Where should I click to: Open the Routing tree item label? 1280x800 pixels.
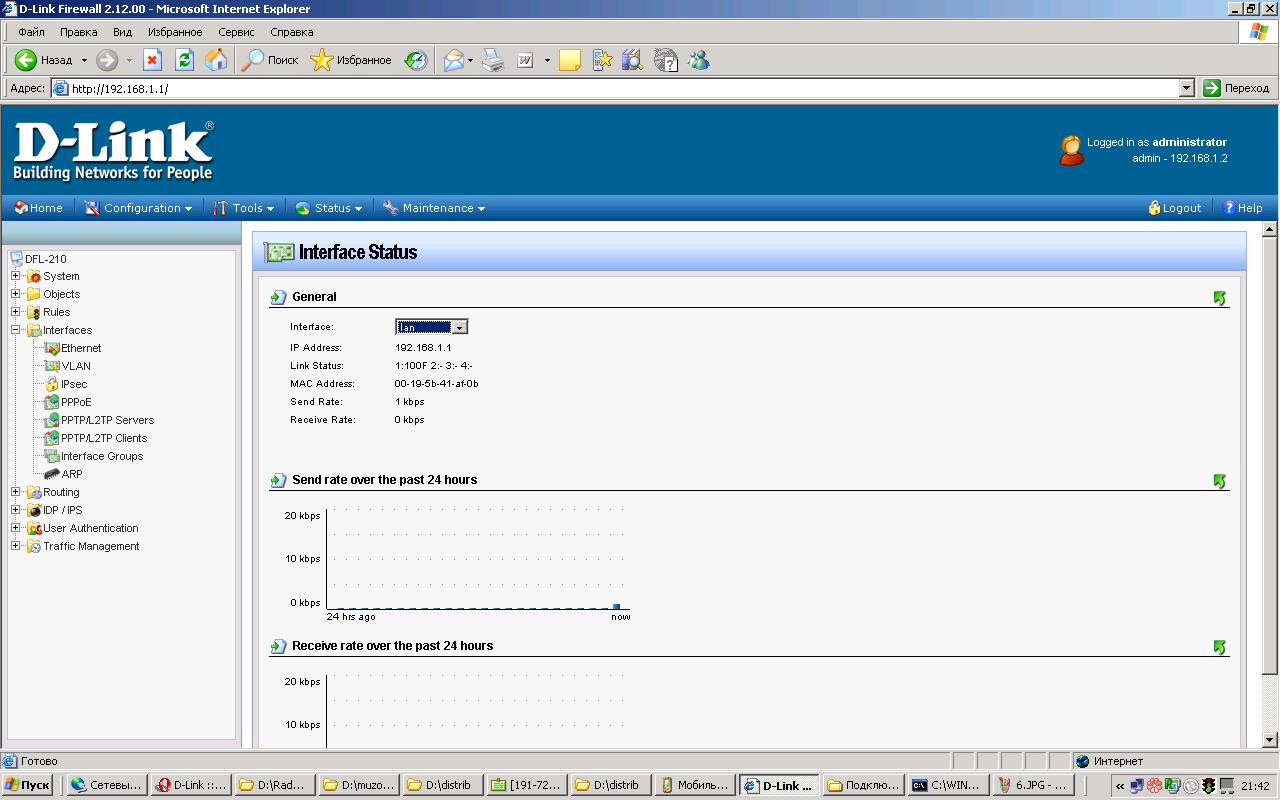61,492
